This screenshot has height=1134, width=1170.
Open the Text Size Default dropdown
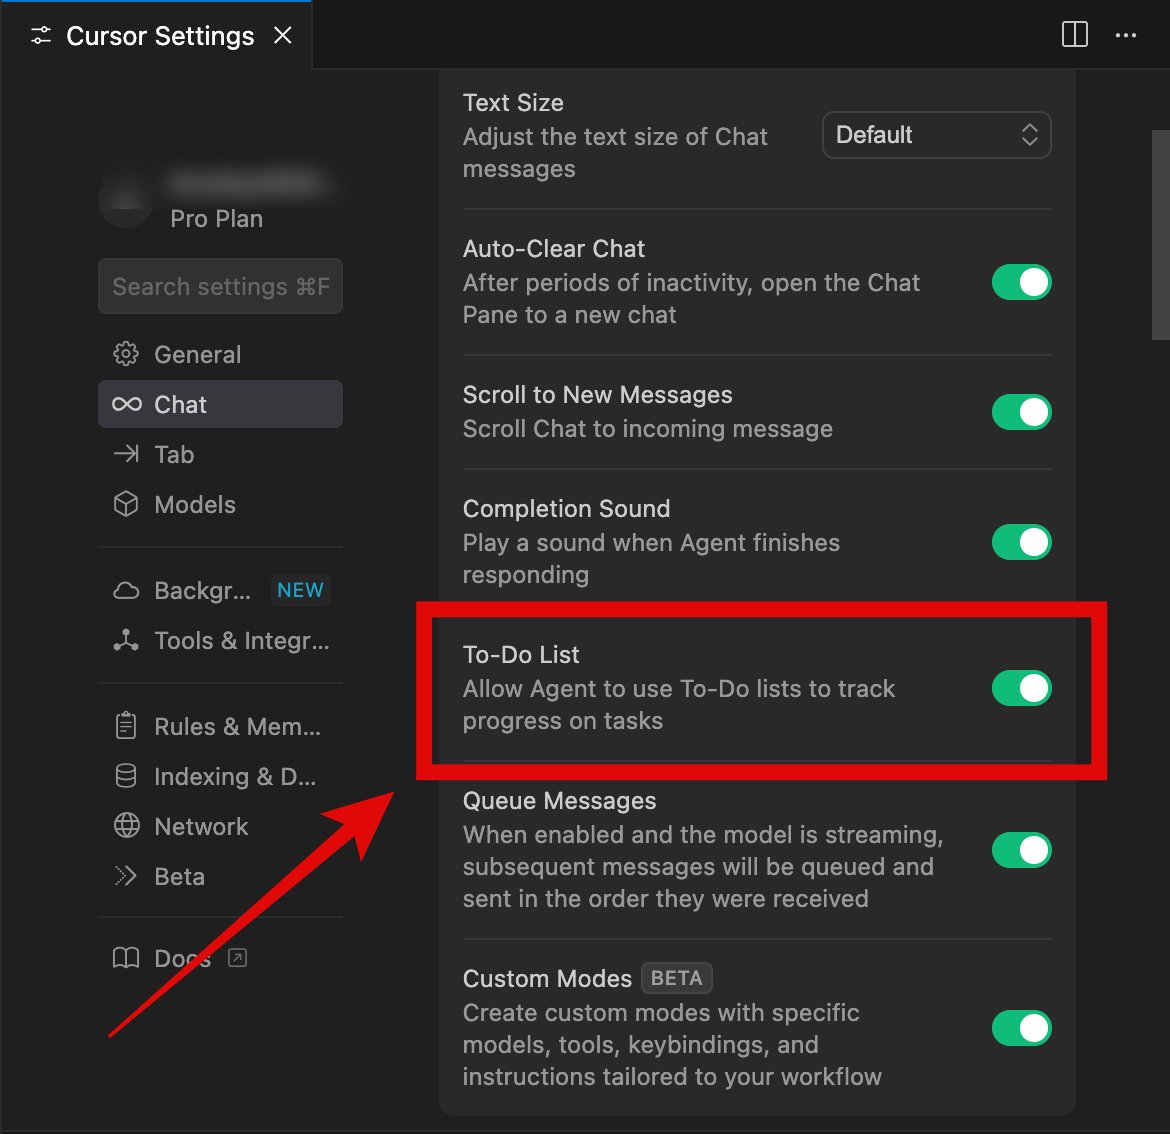[936, 135]
